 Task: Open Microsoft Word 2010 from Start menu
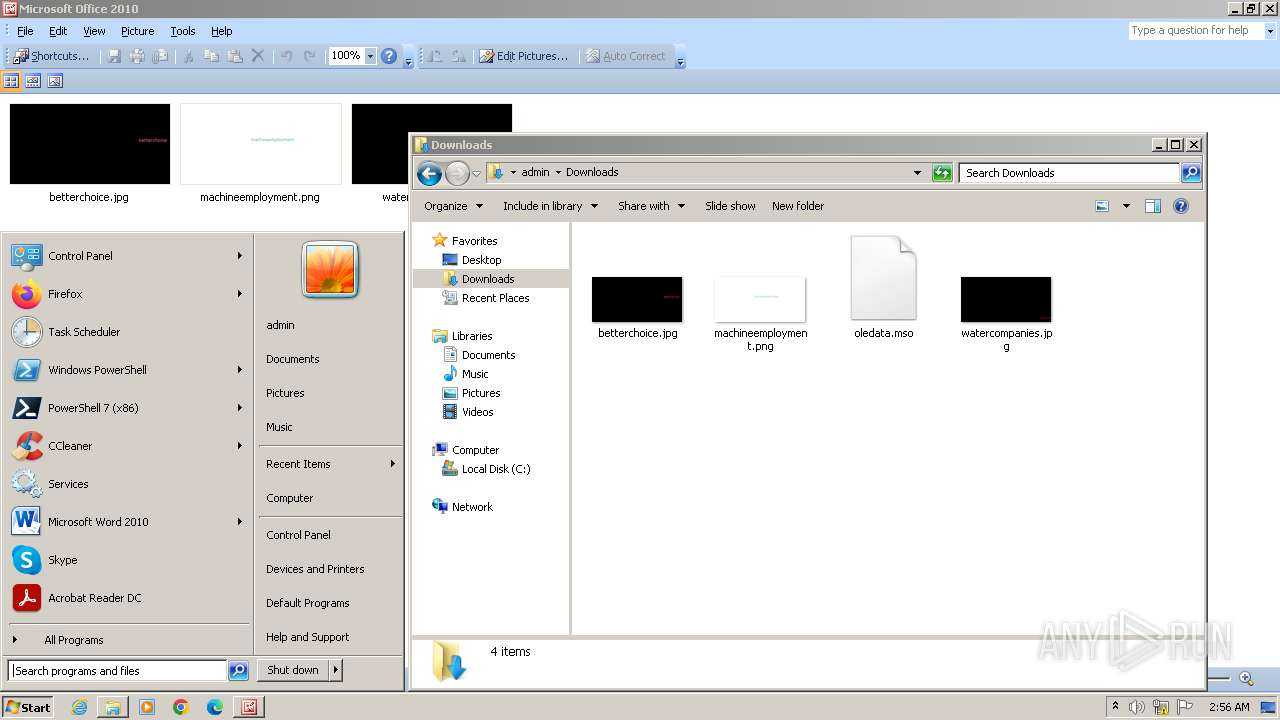coord(128,522)
